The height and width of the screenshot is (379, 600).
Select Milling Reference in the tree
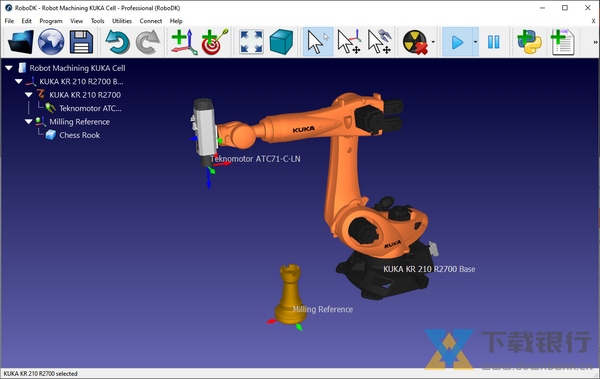click(80, 122)
